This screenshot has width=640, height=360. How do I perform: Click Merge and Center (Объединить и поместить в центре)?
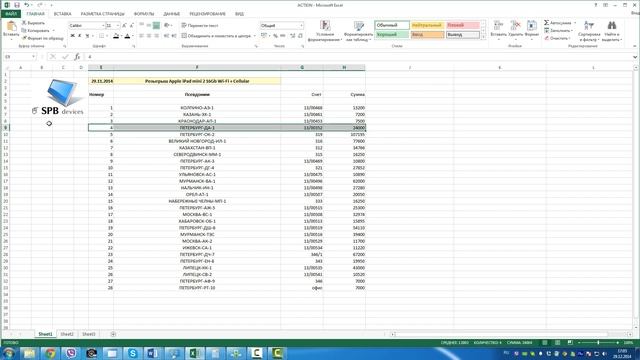click(216, 36)
